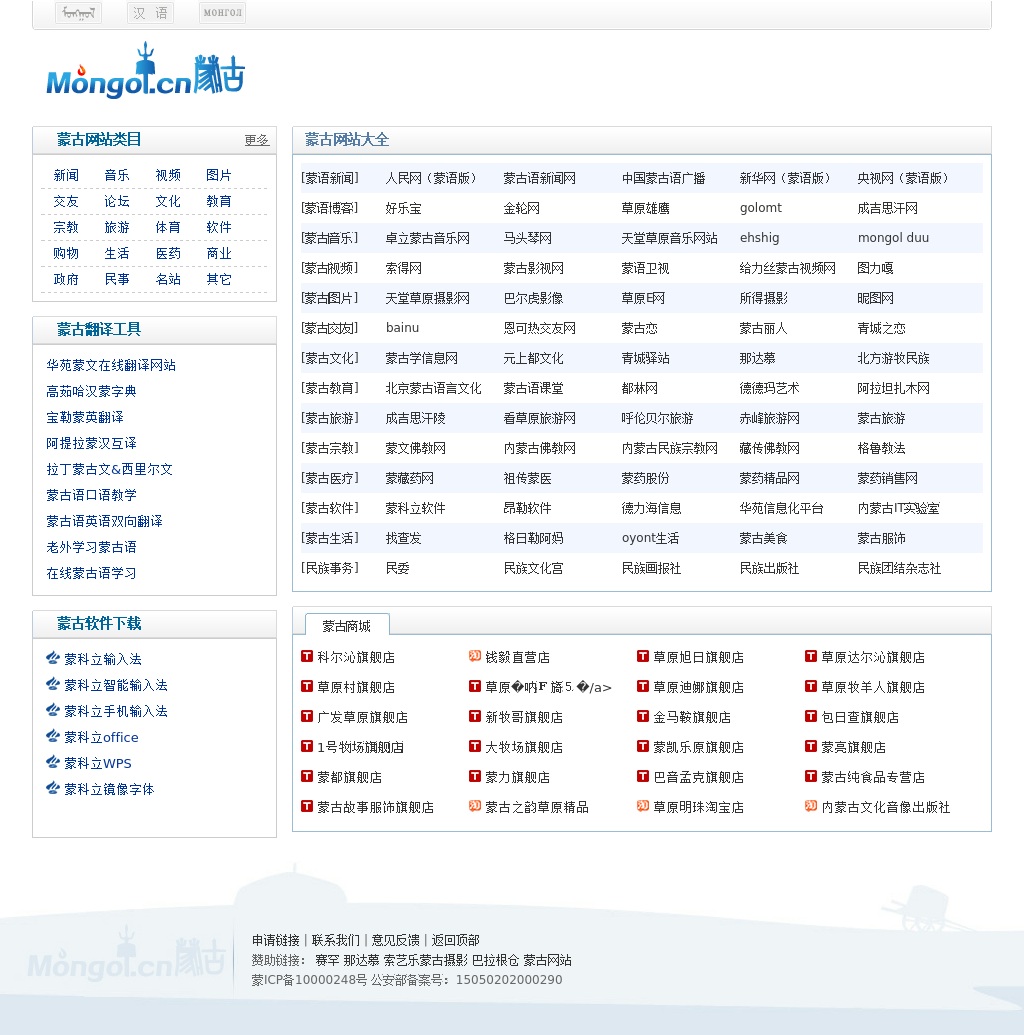Open 蒙科立手机输入法 download link

coord(116,711)
